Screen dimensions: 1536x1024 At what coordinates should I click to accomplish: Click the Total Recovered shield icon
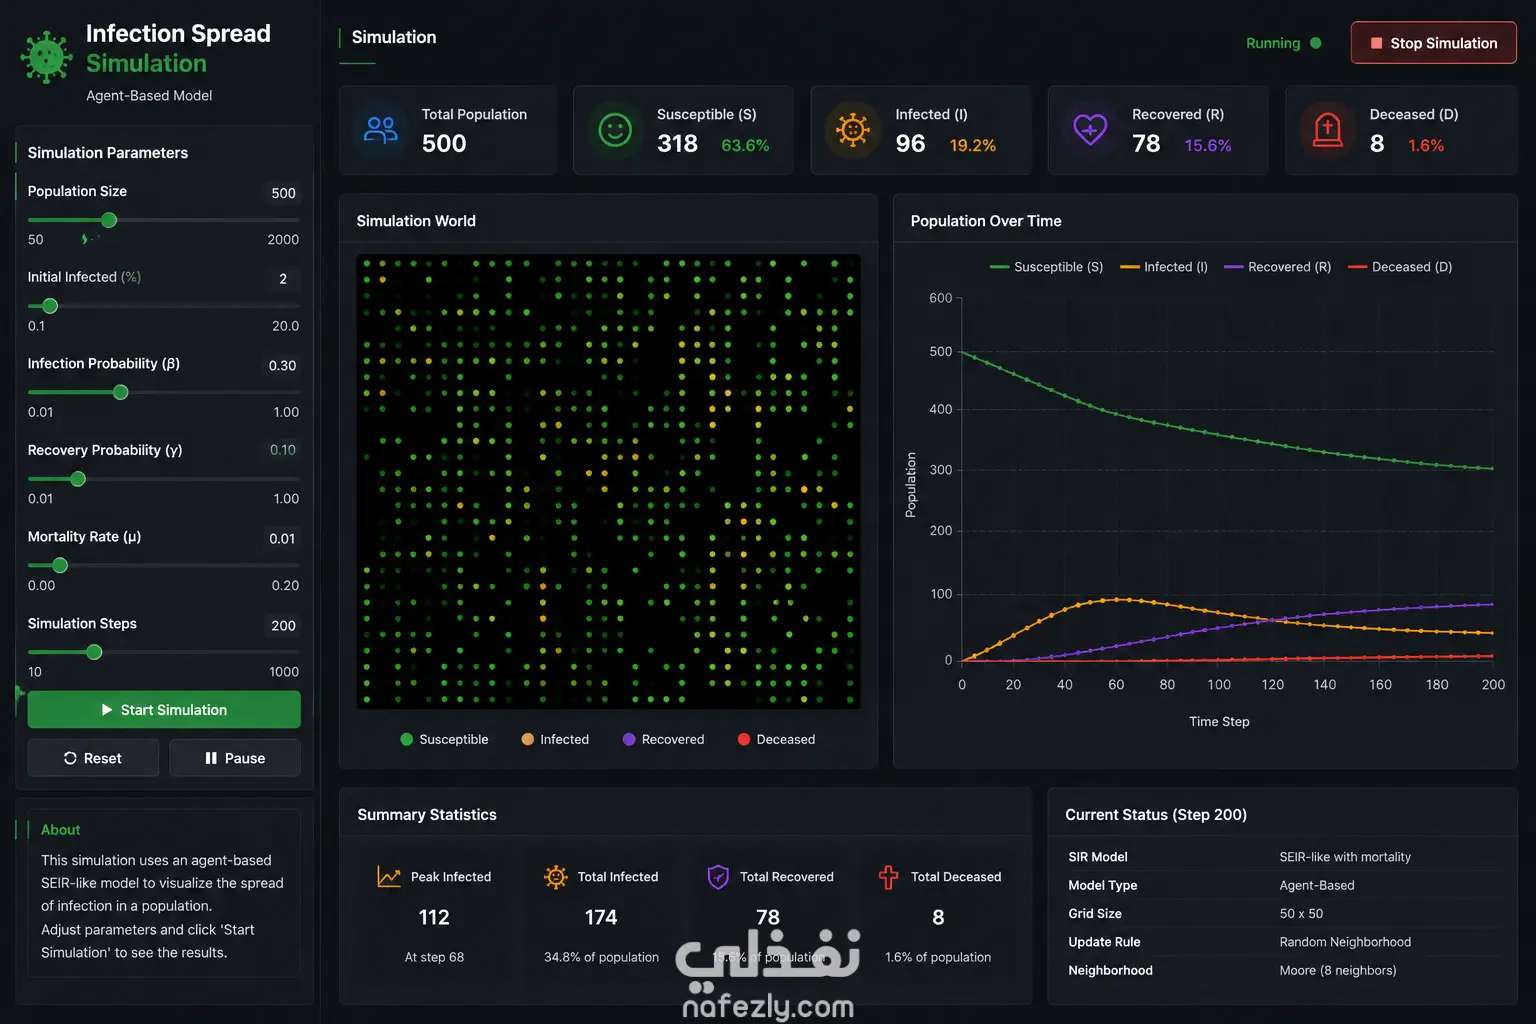click(718, 877)
